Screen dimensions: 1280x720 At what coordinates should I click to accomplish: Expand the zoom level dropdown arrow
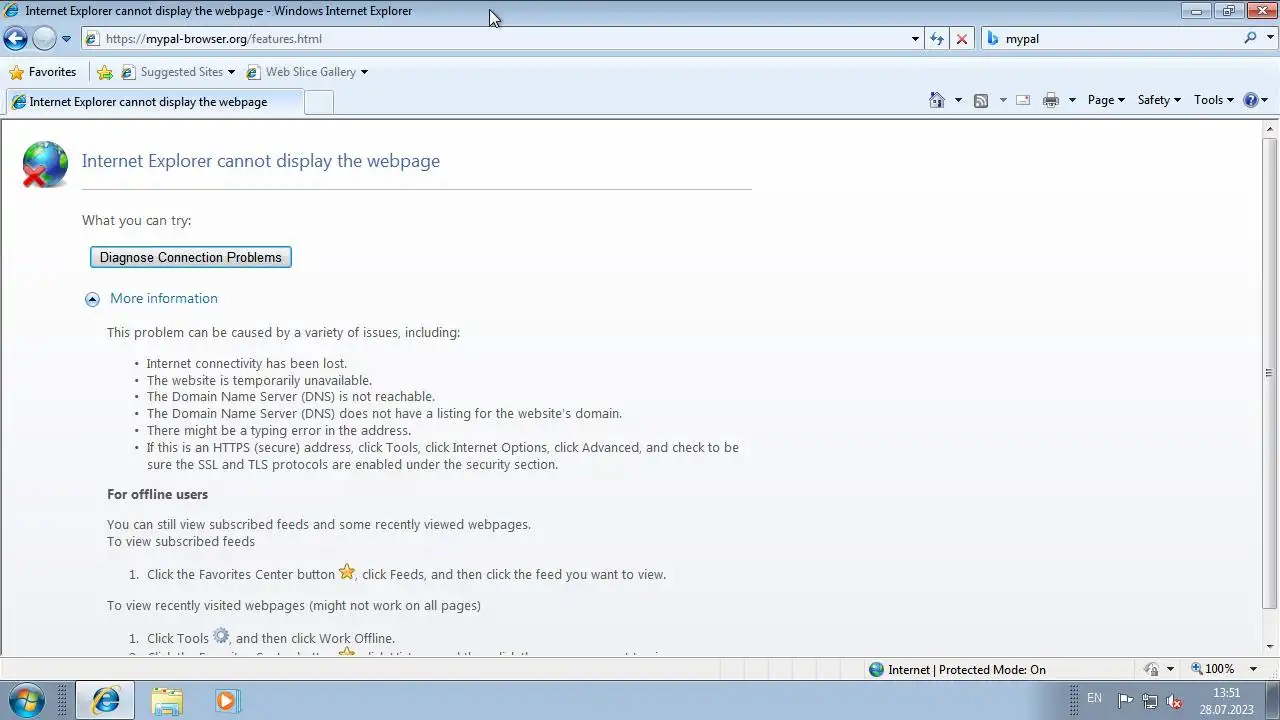(x=1253, y=669)
